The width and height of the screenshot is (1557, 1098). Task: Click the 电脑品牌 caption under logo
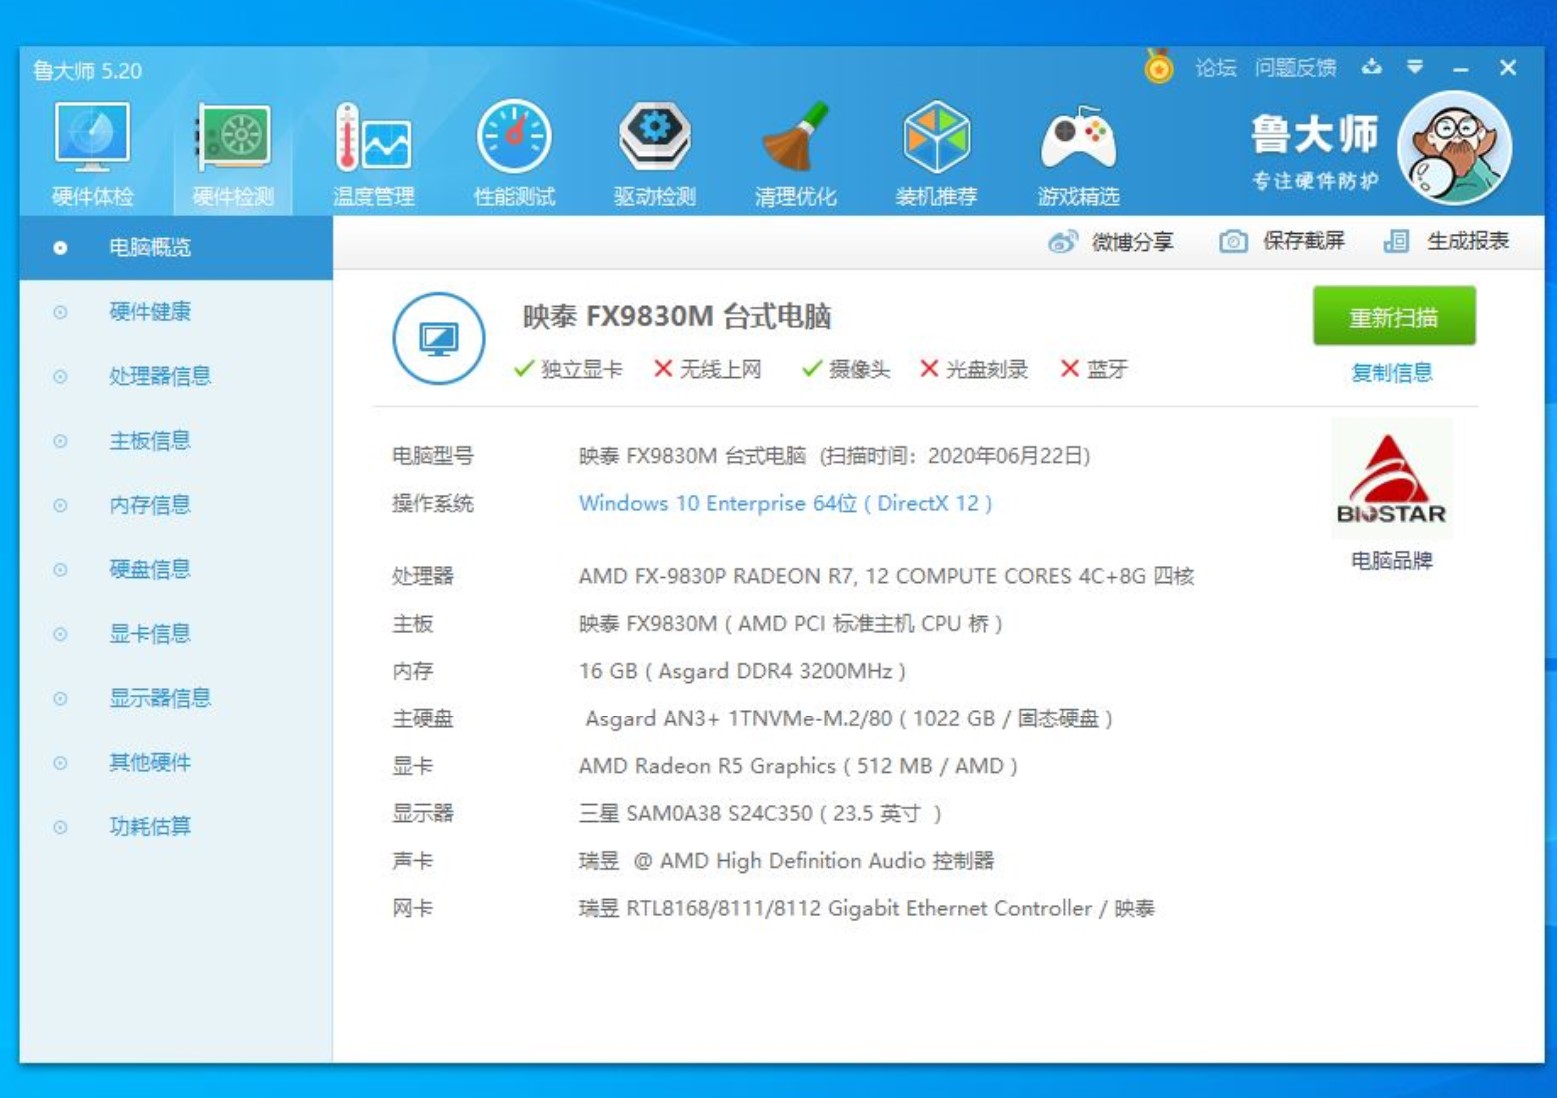(1391, 560)
